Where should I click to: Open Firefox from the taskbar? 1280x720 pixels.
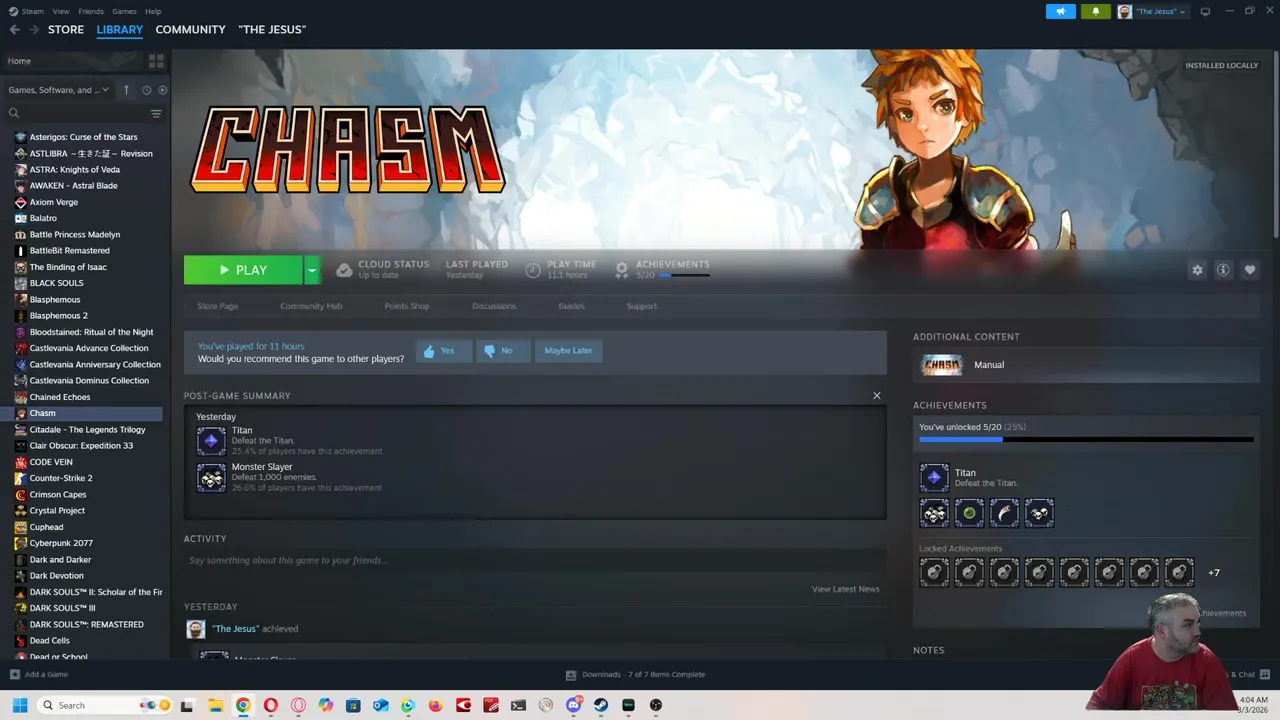coord(435,705)
